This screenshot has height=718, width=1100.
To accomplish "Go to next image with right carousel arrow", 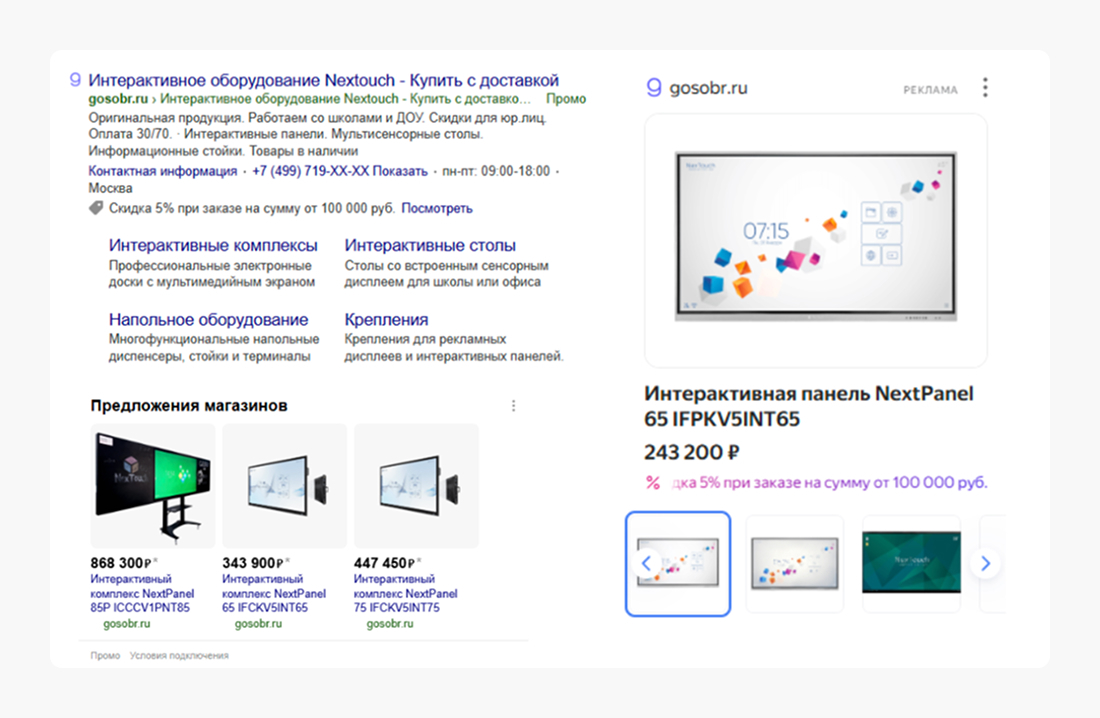I will (985, 563).
